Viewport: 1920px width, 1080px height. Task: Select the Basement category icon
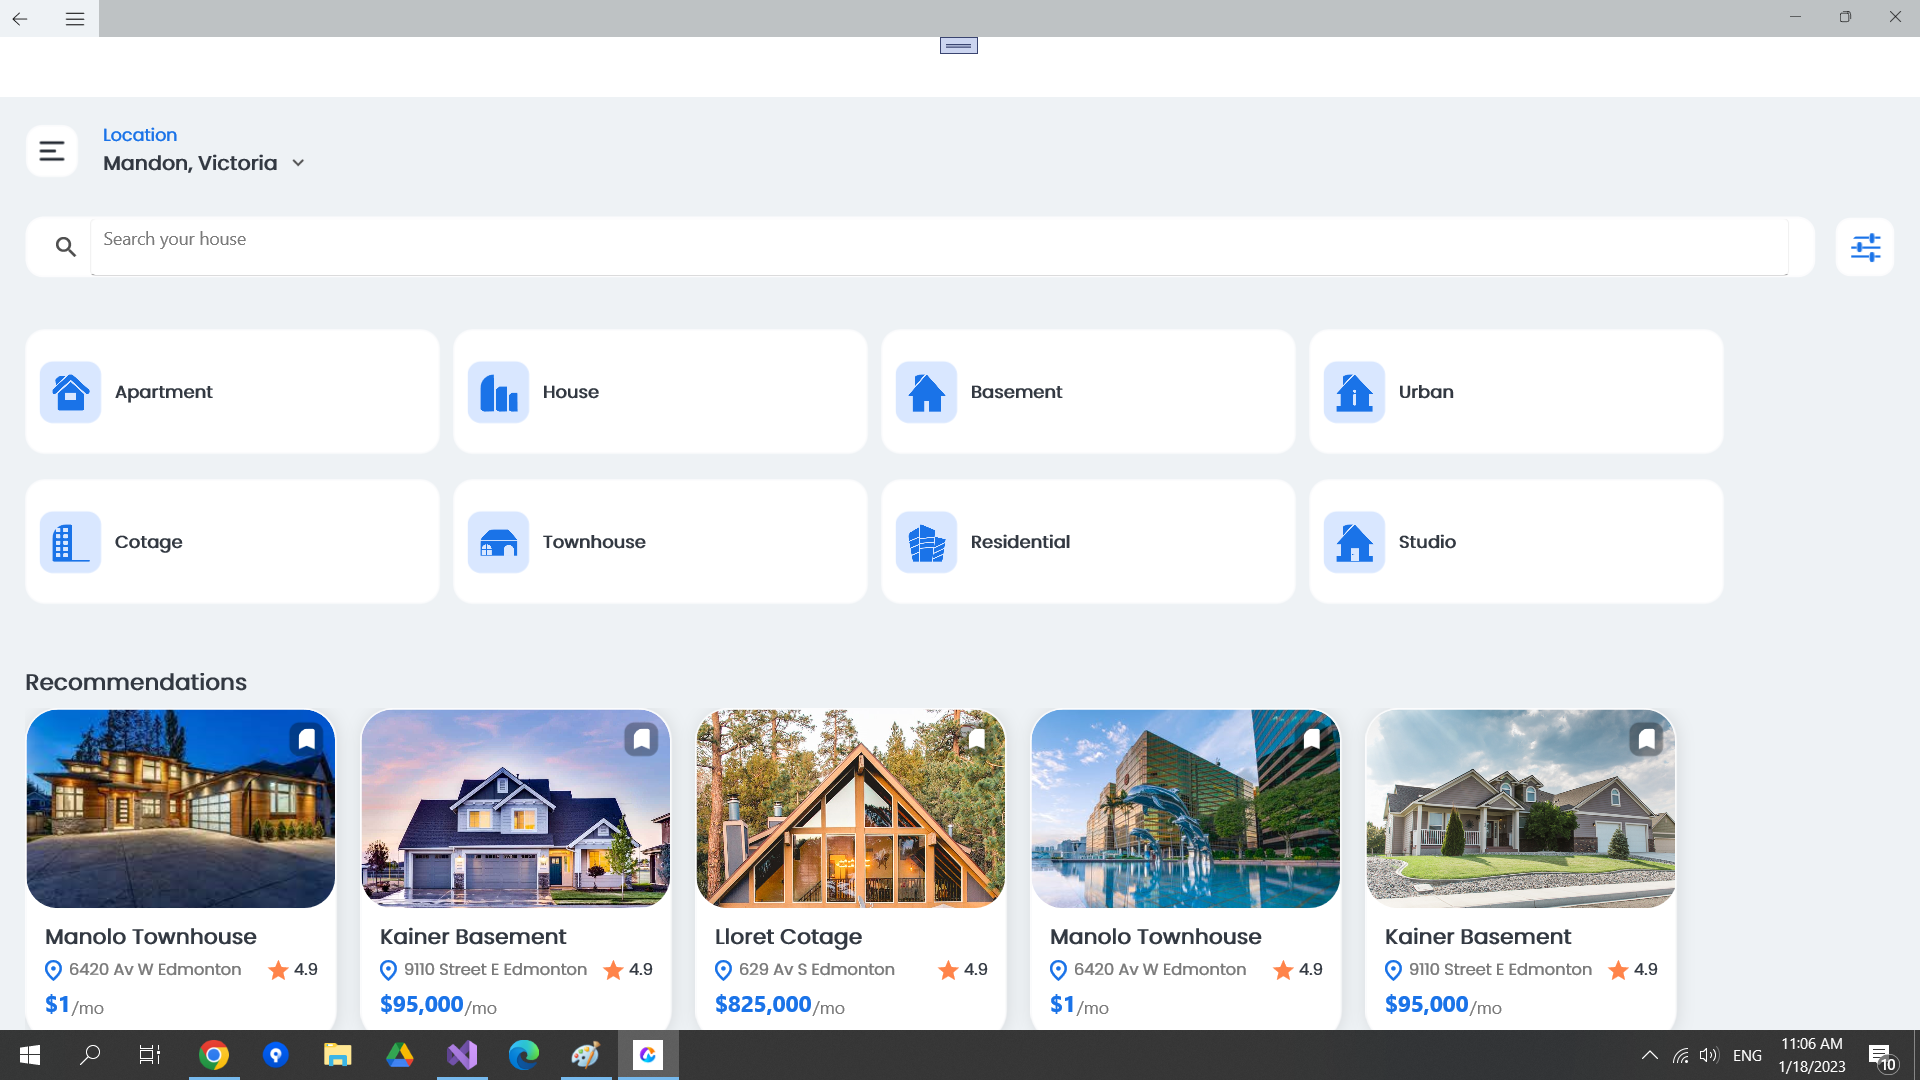tap(926, 392)
